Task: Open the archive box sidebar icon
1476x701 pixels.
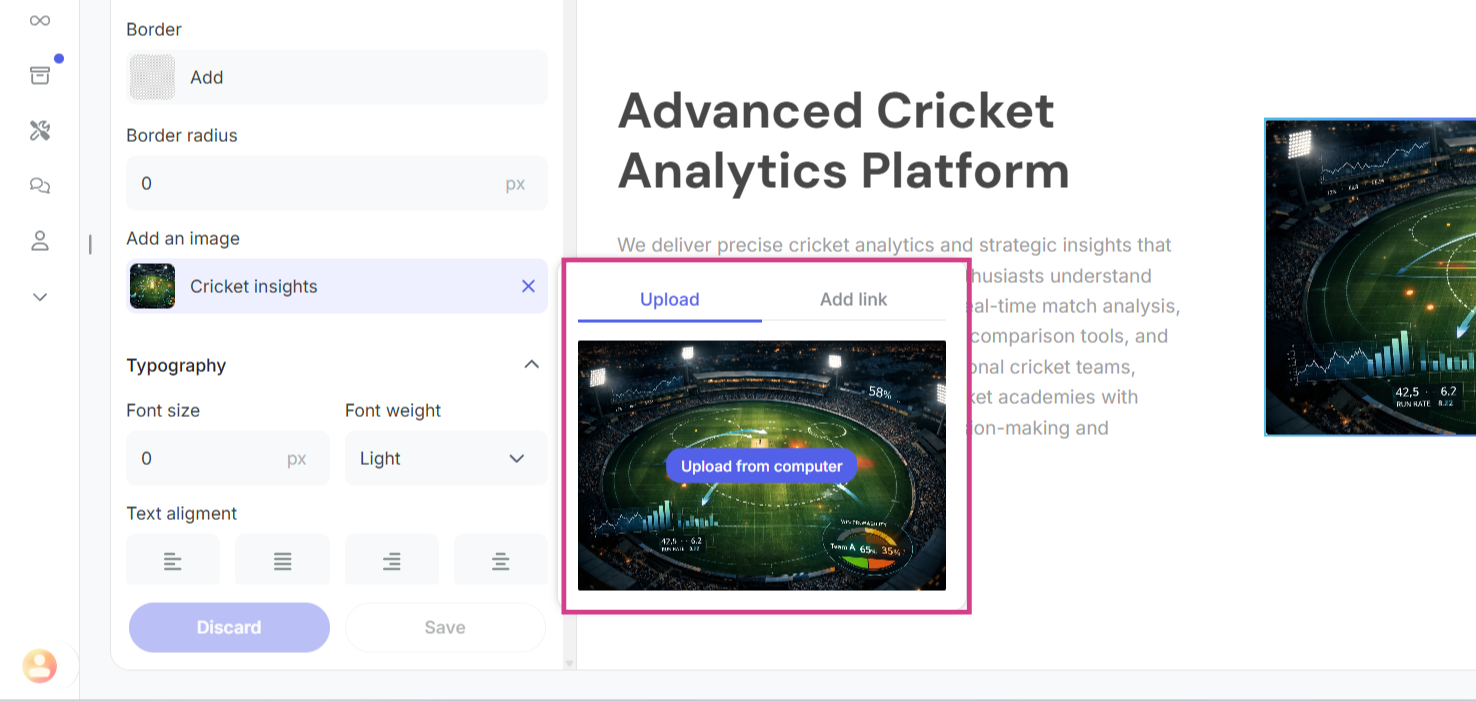Action: (40, 75)
